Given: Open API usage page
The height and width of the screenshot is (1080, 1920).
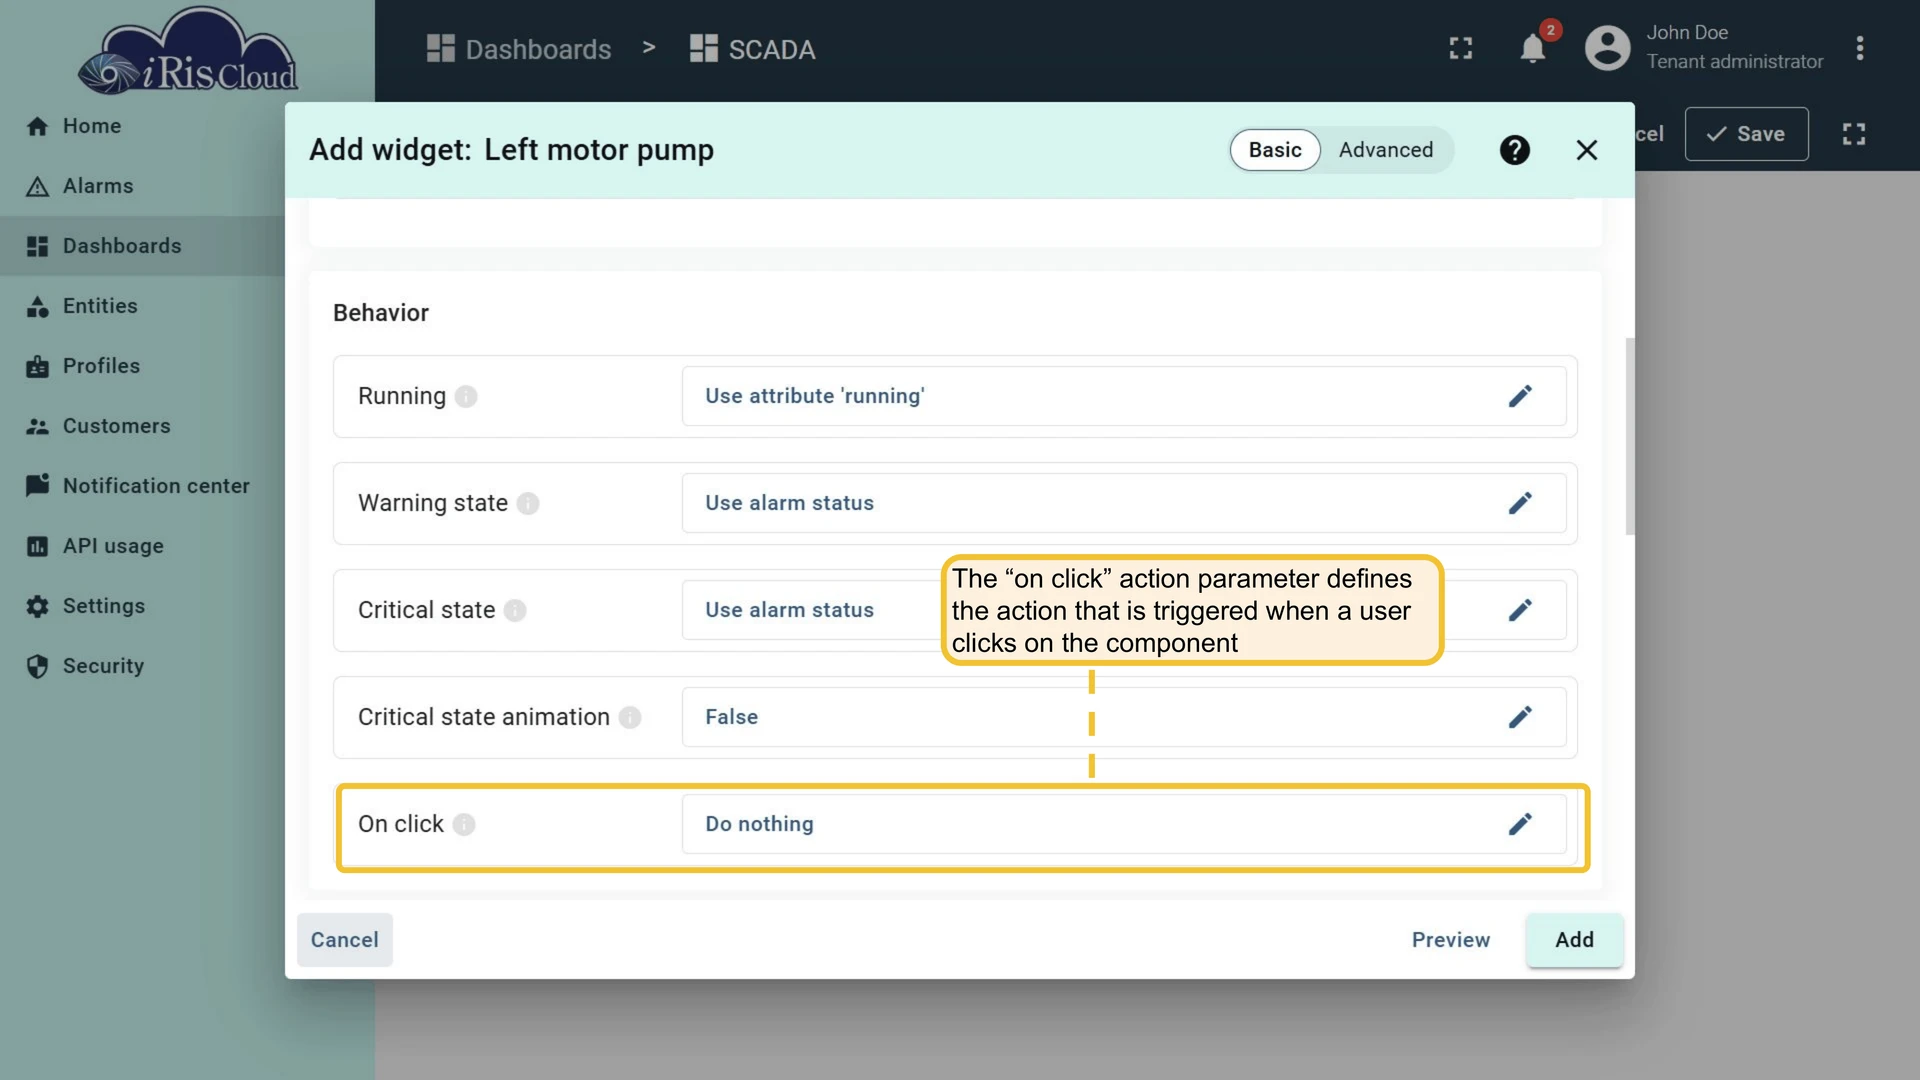Looking at the screenshot, I should click(142, 546).
